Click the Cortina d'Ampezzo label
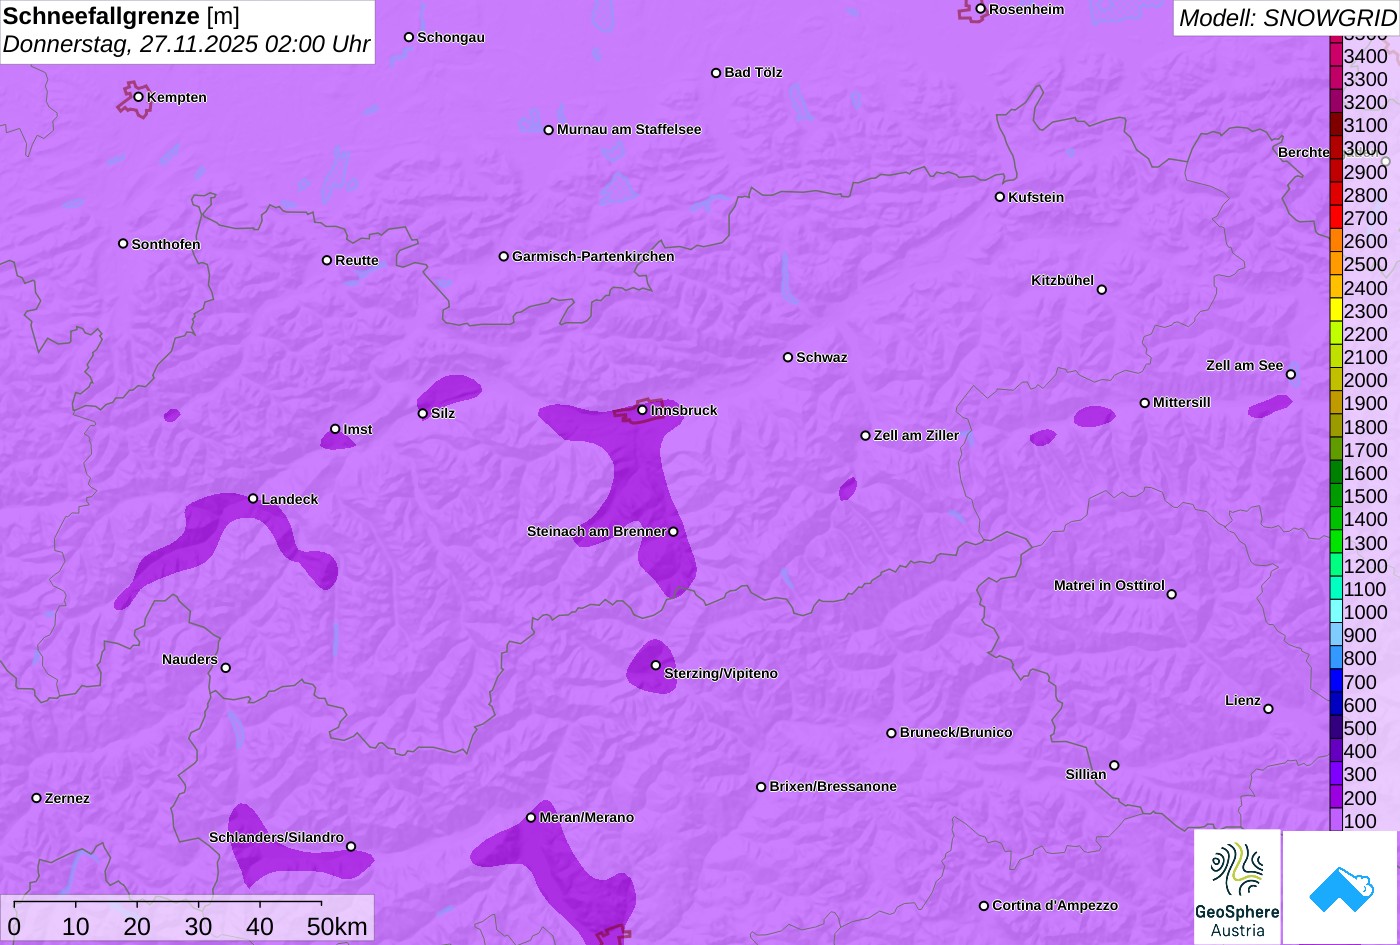Image resolution: width=1400 pixels, height=945 pixels. (1055, 906)
